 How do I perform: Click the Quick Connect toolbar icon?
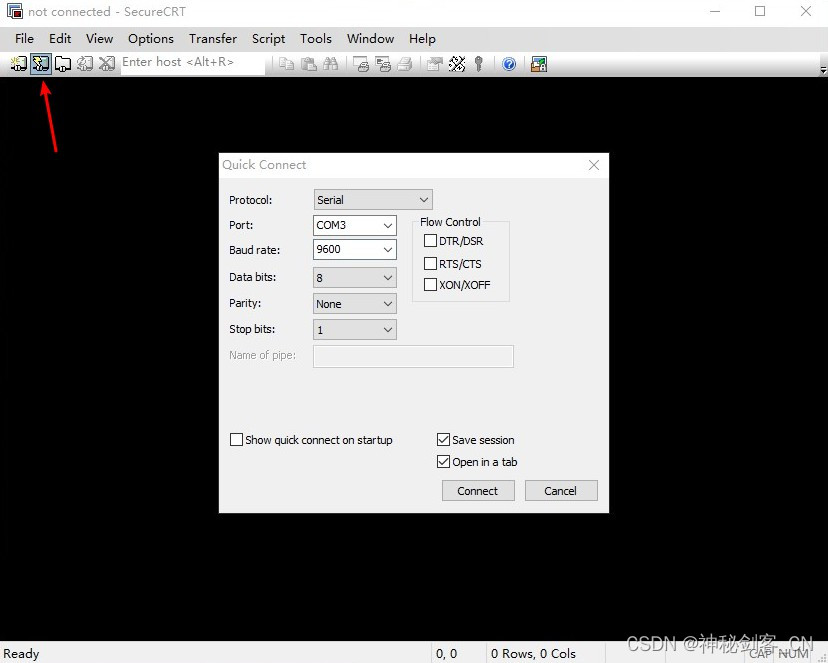click(x=41, y=64)
